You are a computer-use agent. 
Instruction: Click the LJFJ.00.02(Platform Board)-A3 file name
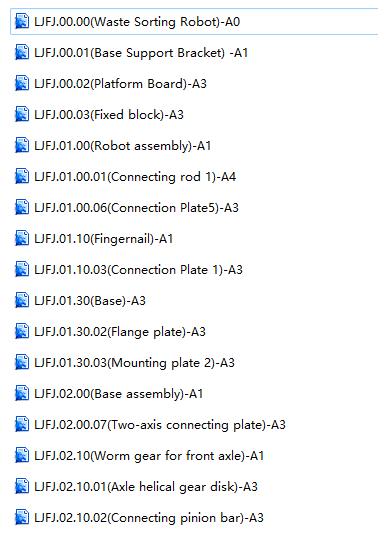(120, 84)
